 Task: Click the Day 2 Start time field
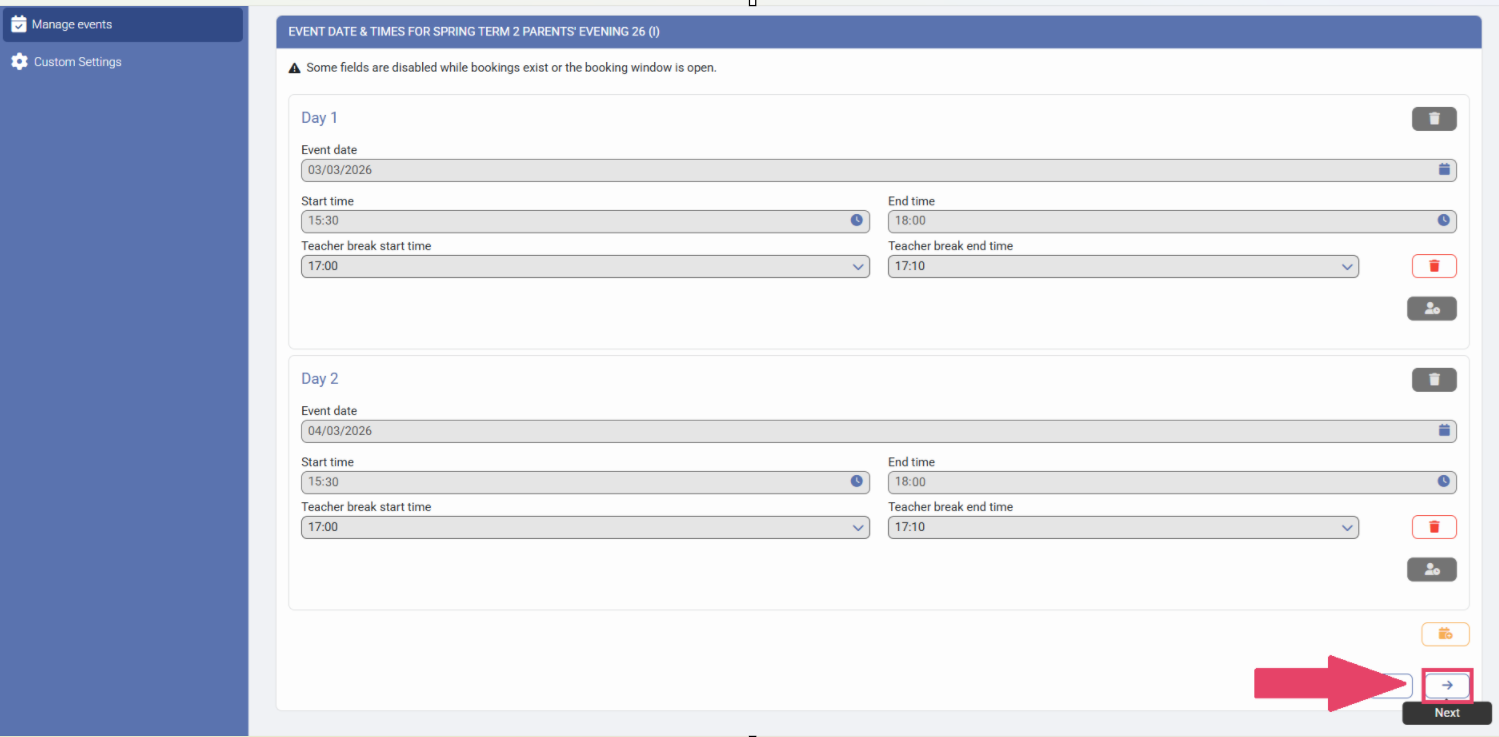tap(575, 482)
